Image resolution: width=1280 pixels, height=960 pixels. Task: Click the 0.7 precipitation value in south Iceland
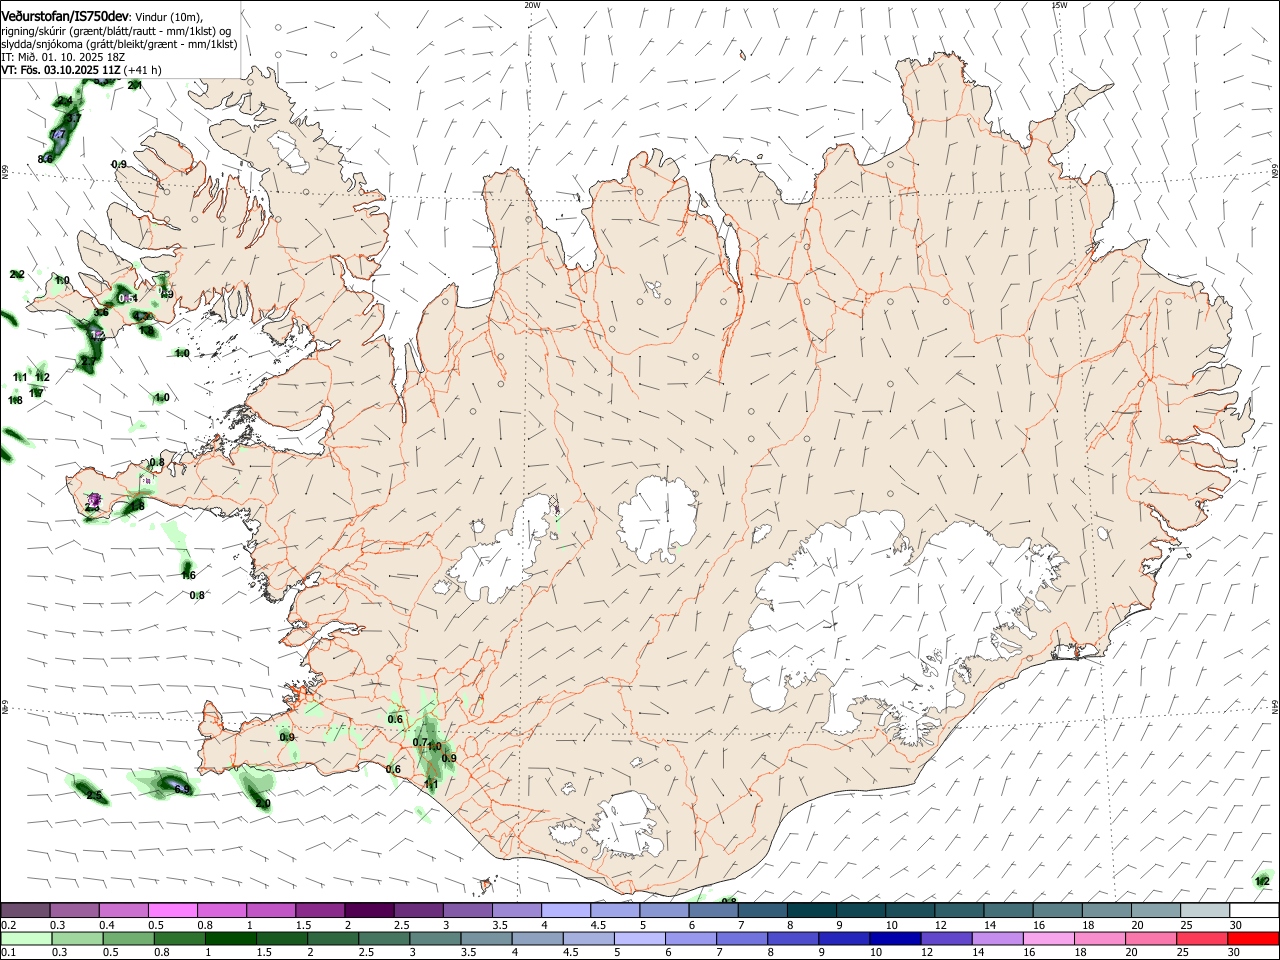(420, 742)
